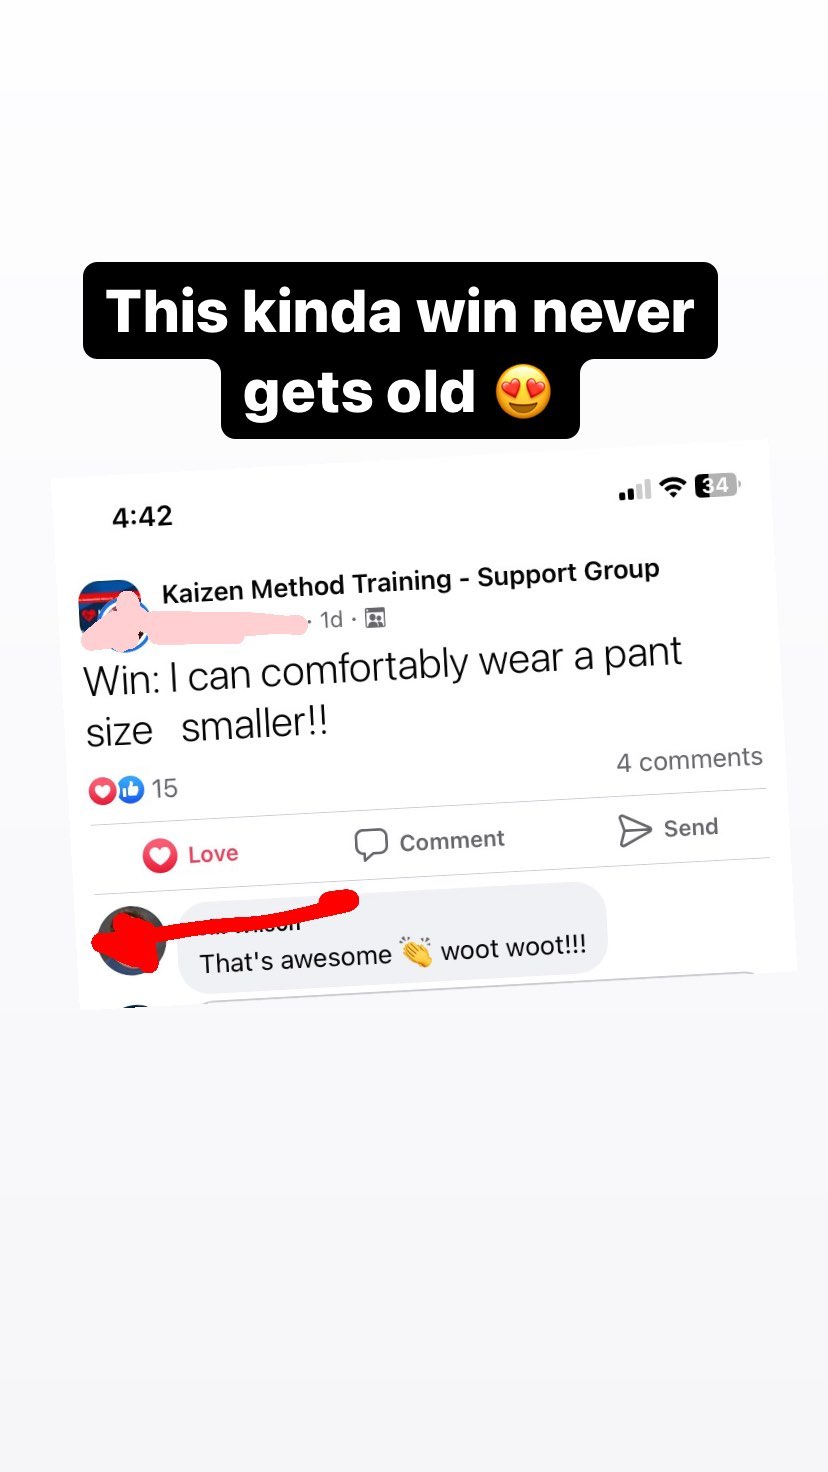This screenshot has height=1472, width=828.
Task: Click the Comment speech bubble icon
Action: point(371,844)
